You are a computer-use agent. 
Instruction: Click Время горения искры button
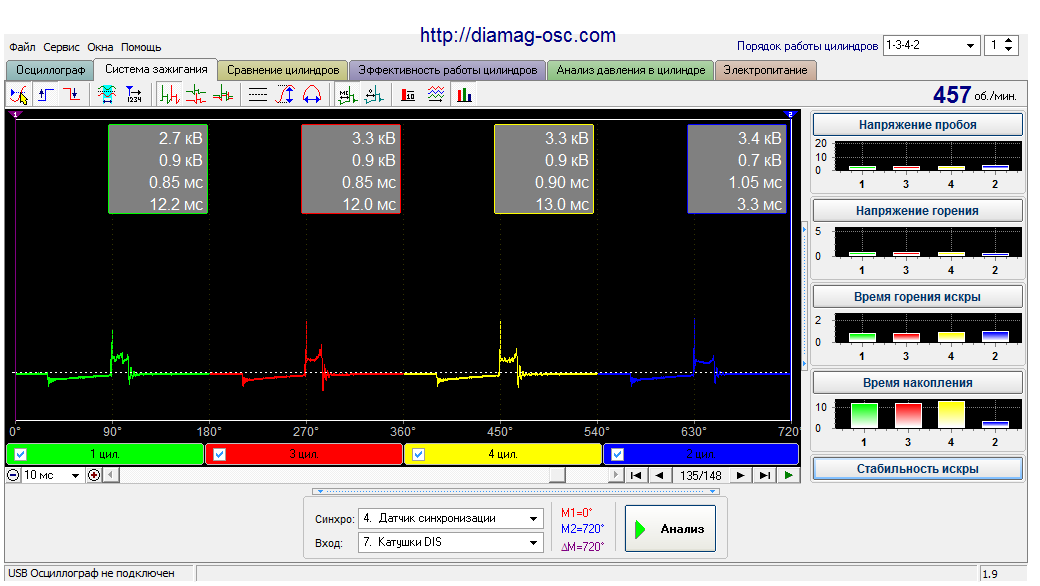click(917, 297)
